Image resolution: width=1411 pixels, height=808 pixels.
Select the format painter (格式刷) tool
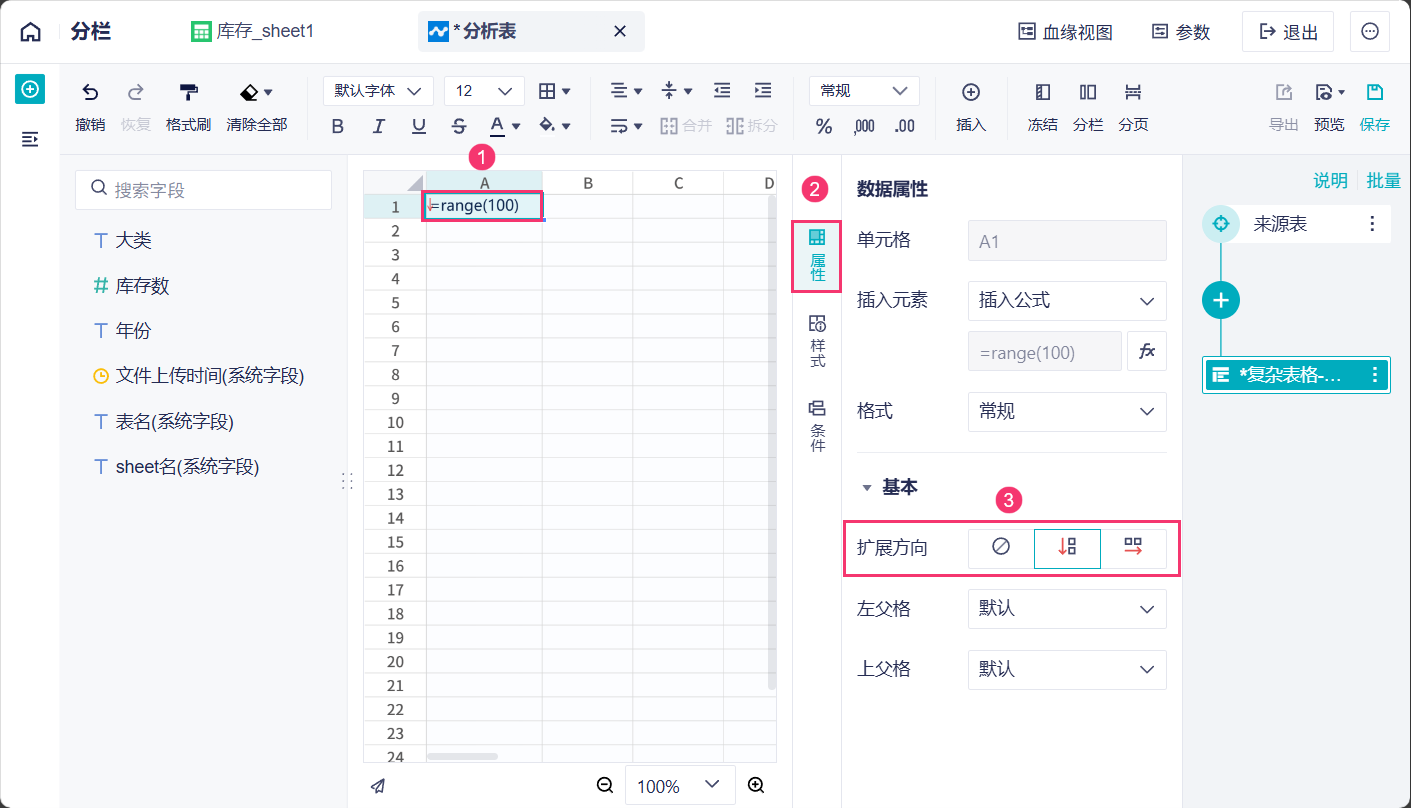pos(188,108)
